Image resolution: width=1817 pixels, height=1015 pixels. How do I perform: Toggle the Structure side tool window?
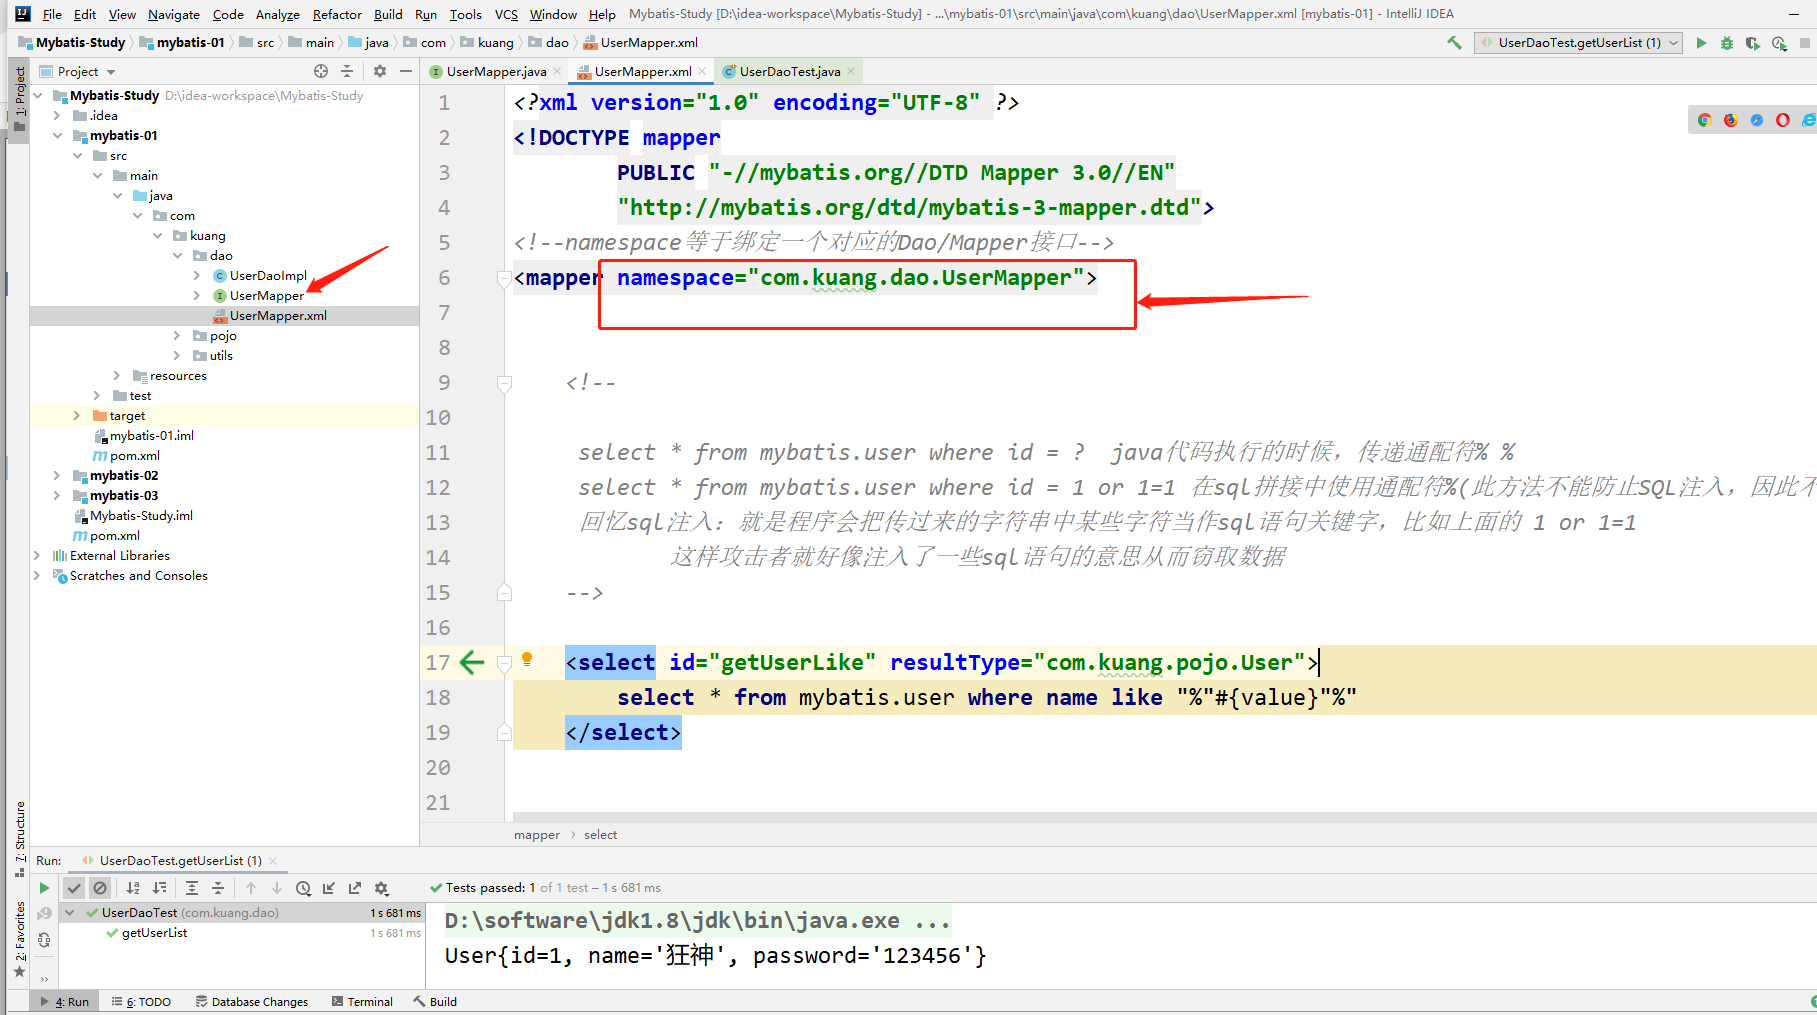click(20, 839)
